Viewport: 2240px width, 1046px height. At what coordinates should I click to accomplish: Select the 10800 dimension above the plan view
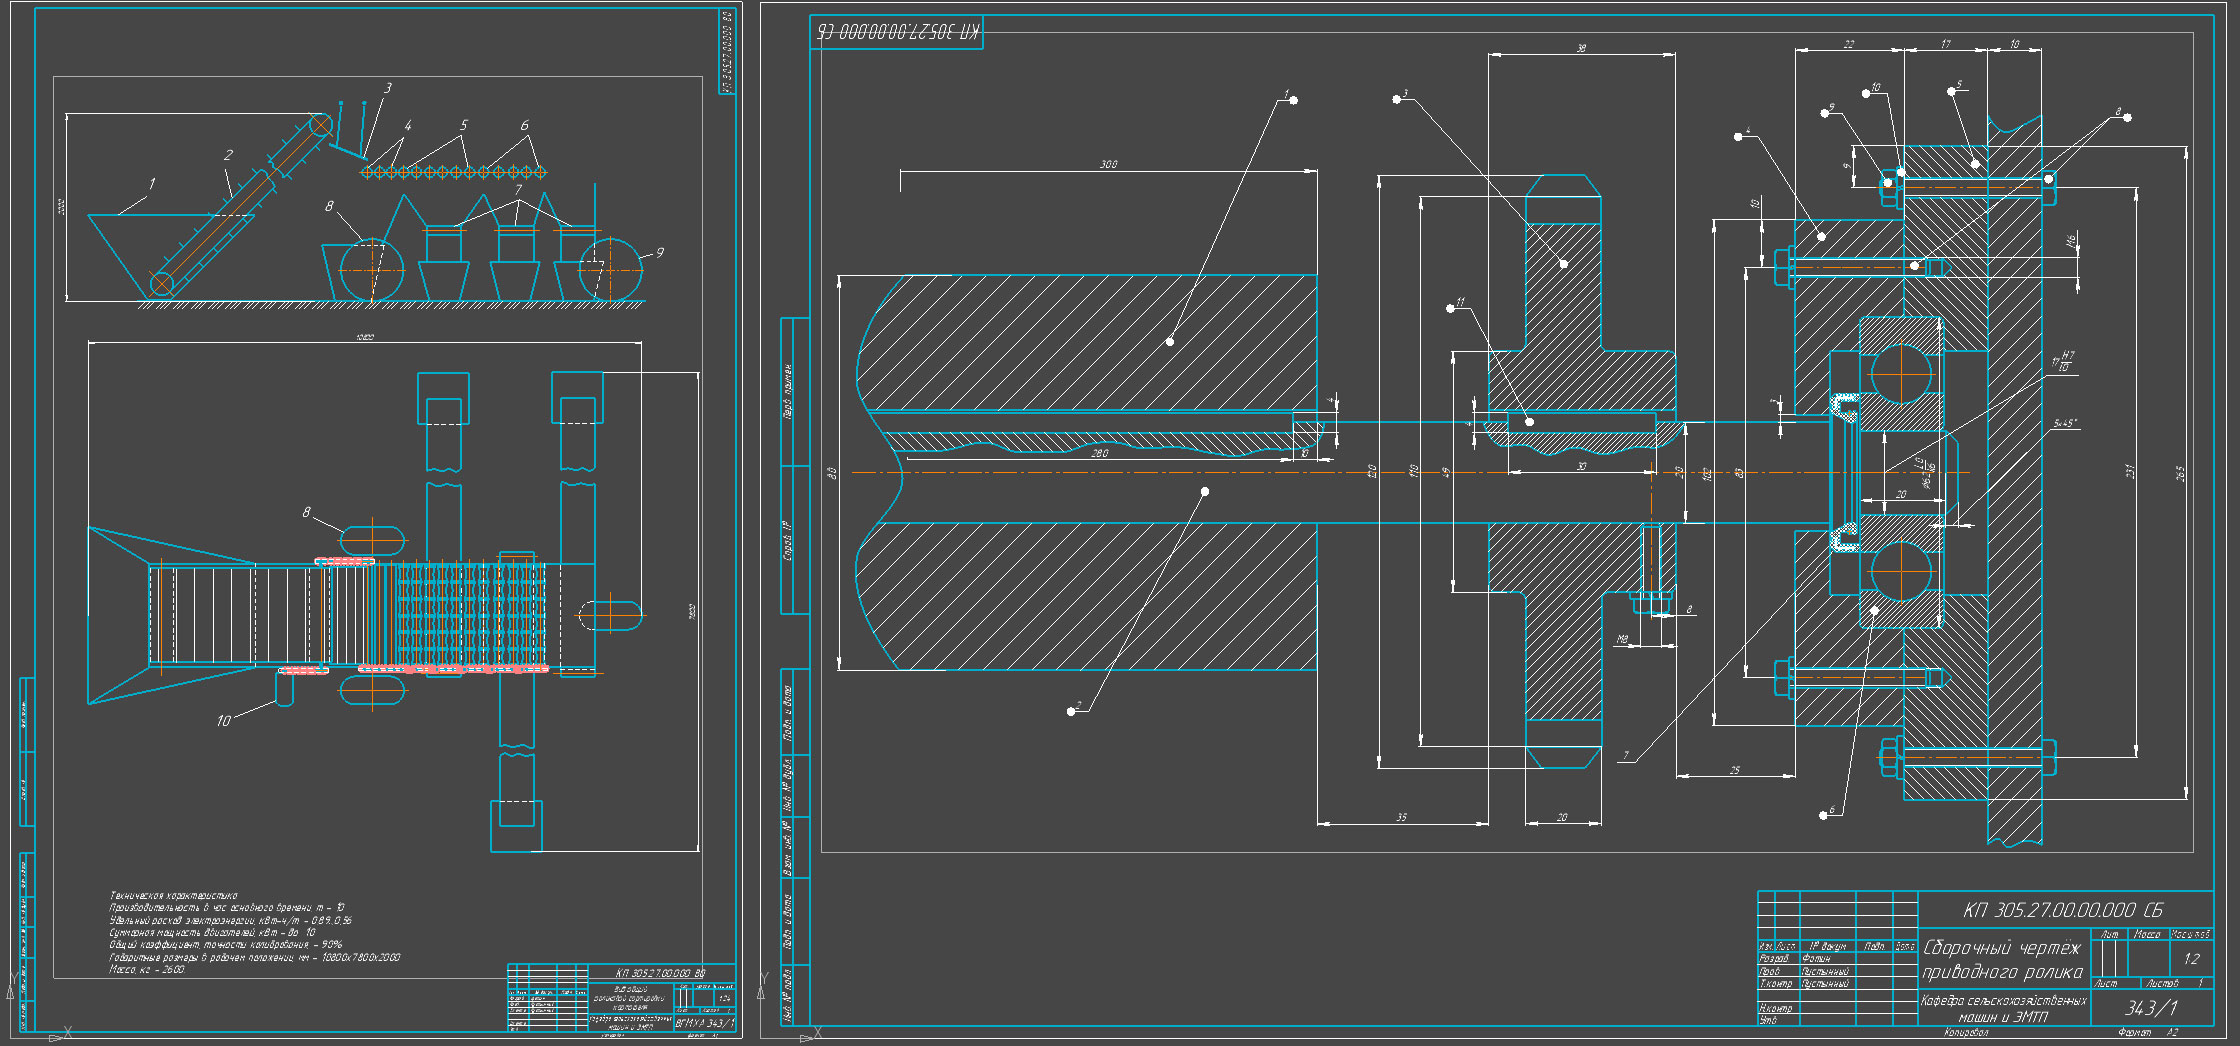pyautogui.click(x=364, y=337)
